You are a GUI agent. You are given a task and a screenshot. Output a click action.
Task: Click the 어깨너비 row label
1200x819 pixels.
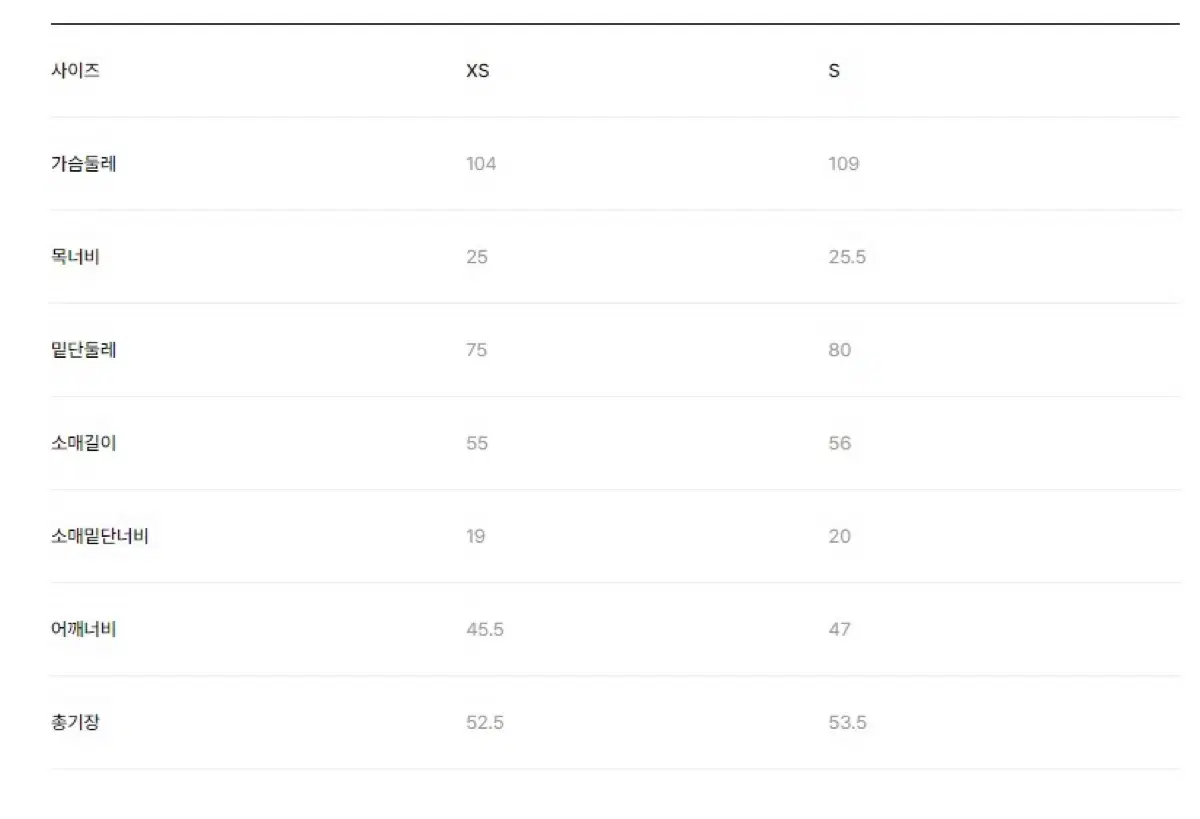(83, 629)
